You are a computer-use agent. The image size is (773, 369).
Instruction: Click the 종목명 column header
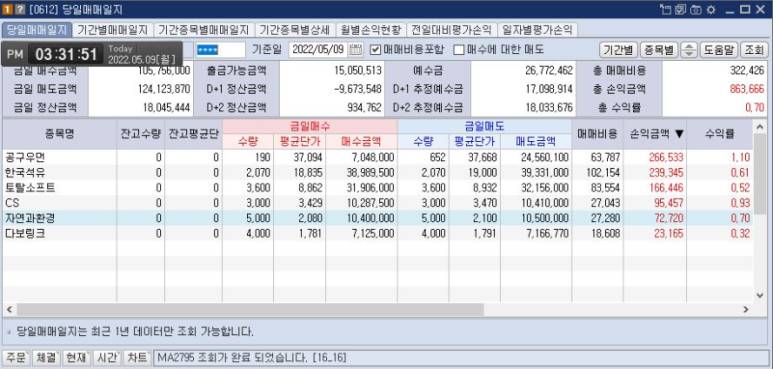(60, 134)
